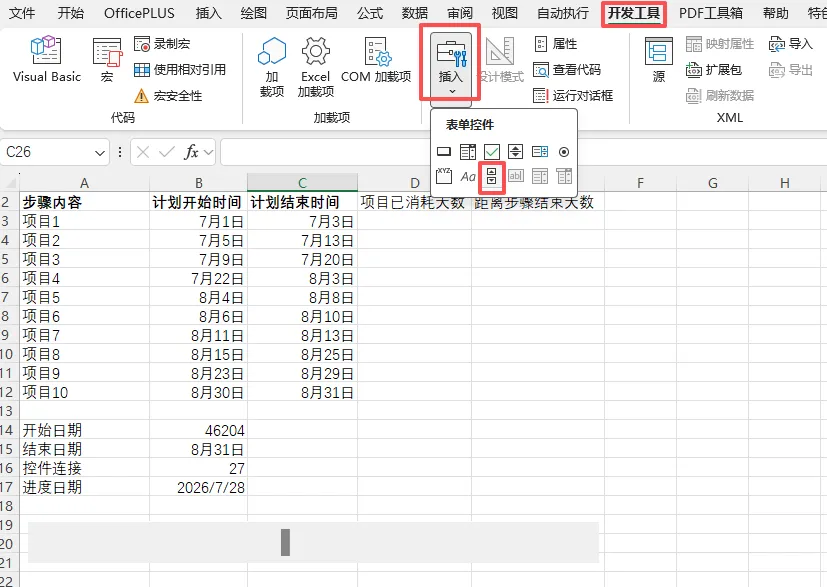Open the Visual Basic editor
This screenshot has width=827, height=587.
tap(46, 59)
